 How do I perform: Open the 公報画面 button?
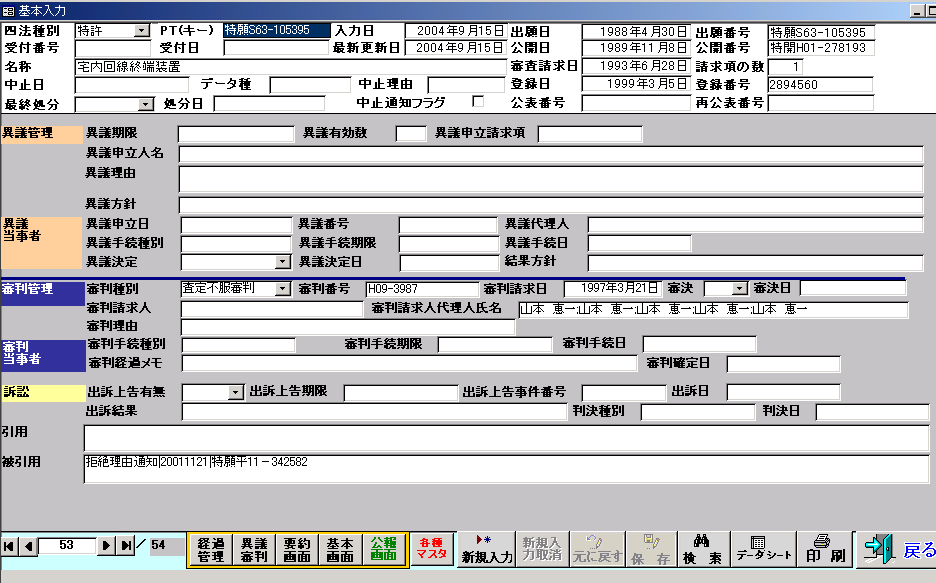[x=384, y=548]
